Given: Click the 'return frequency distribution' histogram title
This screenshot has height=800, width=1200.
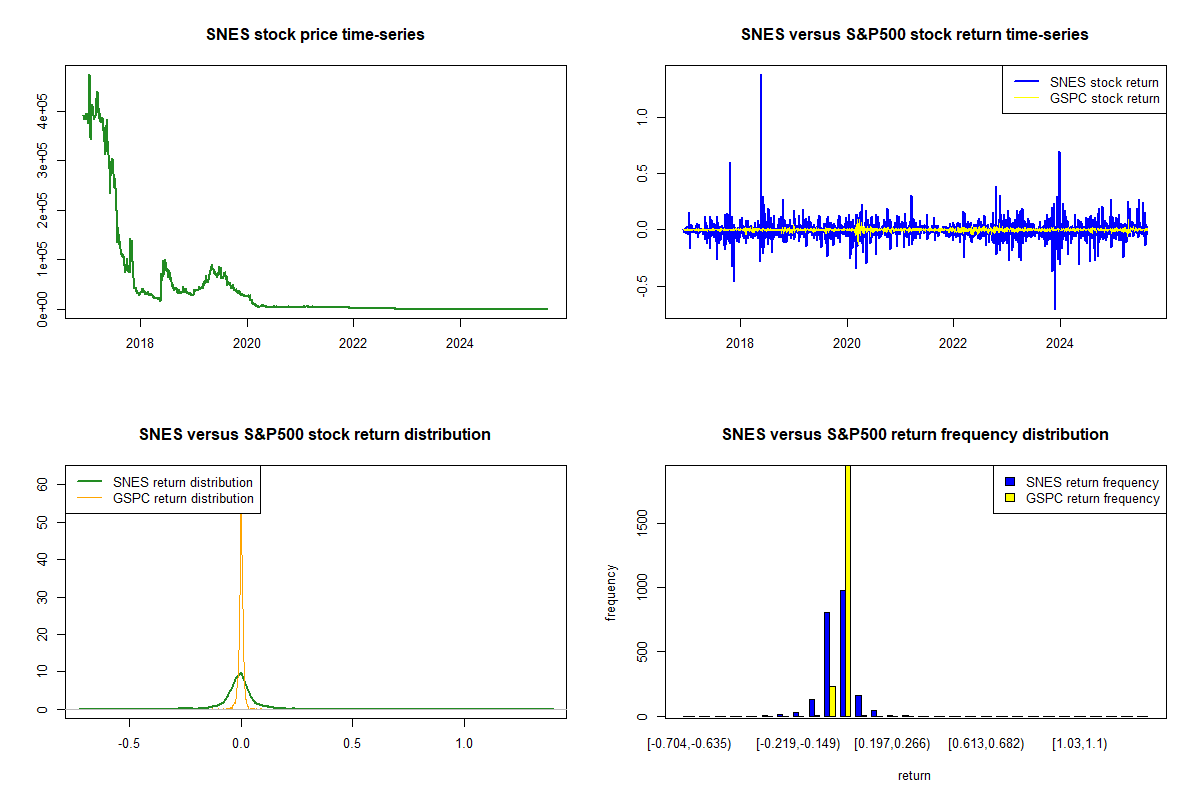Looking at the screenshot, I should click(914, 435).
